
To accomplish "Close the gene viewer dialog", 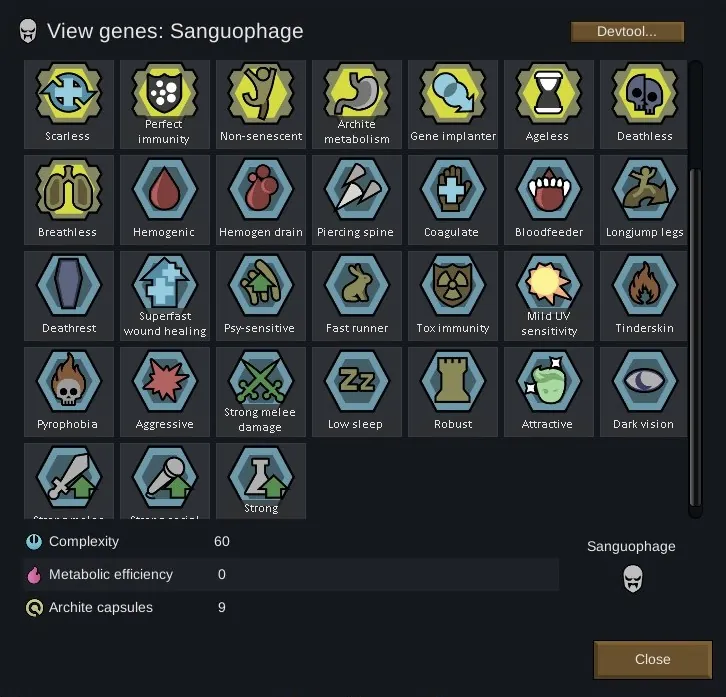I will click(x=652, y=659).
